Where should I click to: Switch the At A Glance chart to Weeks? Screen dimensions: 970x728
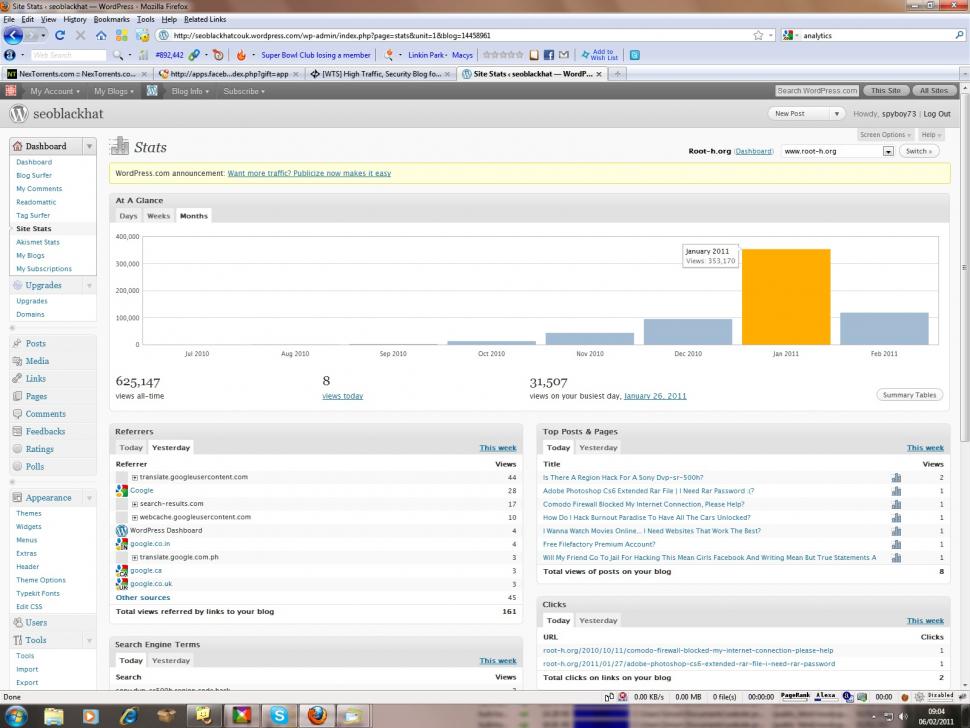coord(158,216)
